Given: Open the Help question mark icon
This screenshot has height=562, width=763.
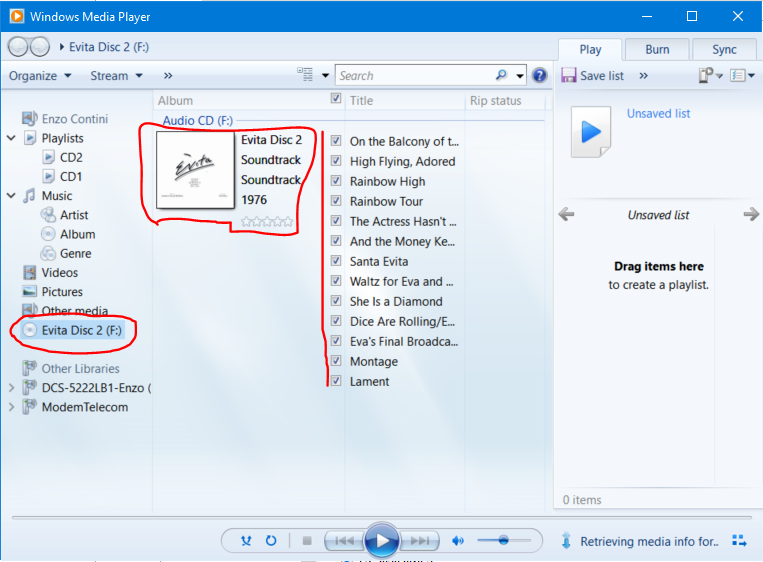Looking at the screenshot, I should coord(540,75).
